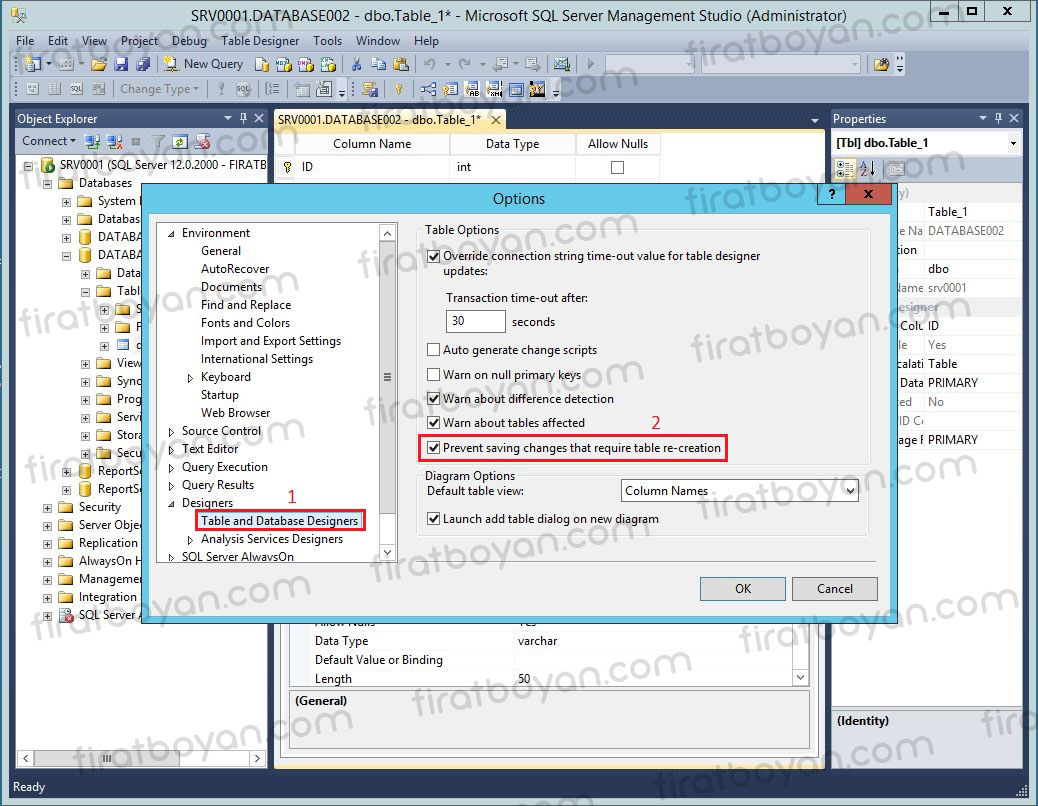Viewport: 1038px width, 806px height.
Task: Click the Set Primary Key icon
Action: pos(398,89)
